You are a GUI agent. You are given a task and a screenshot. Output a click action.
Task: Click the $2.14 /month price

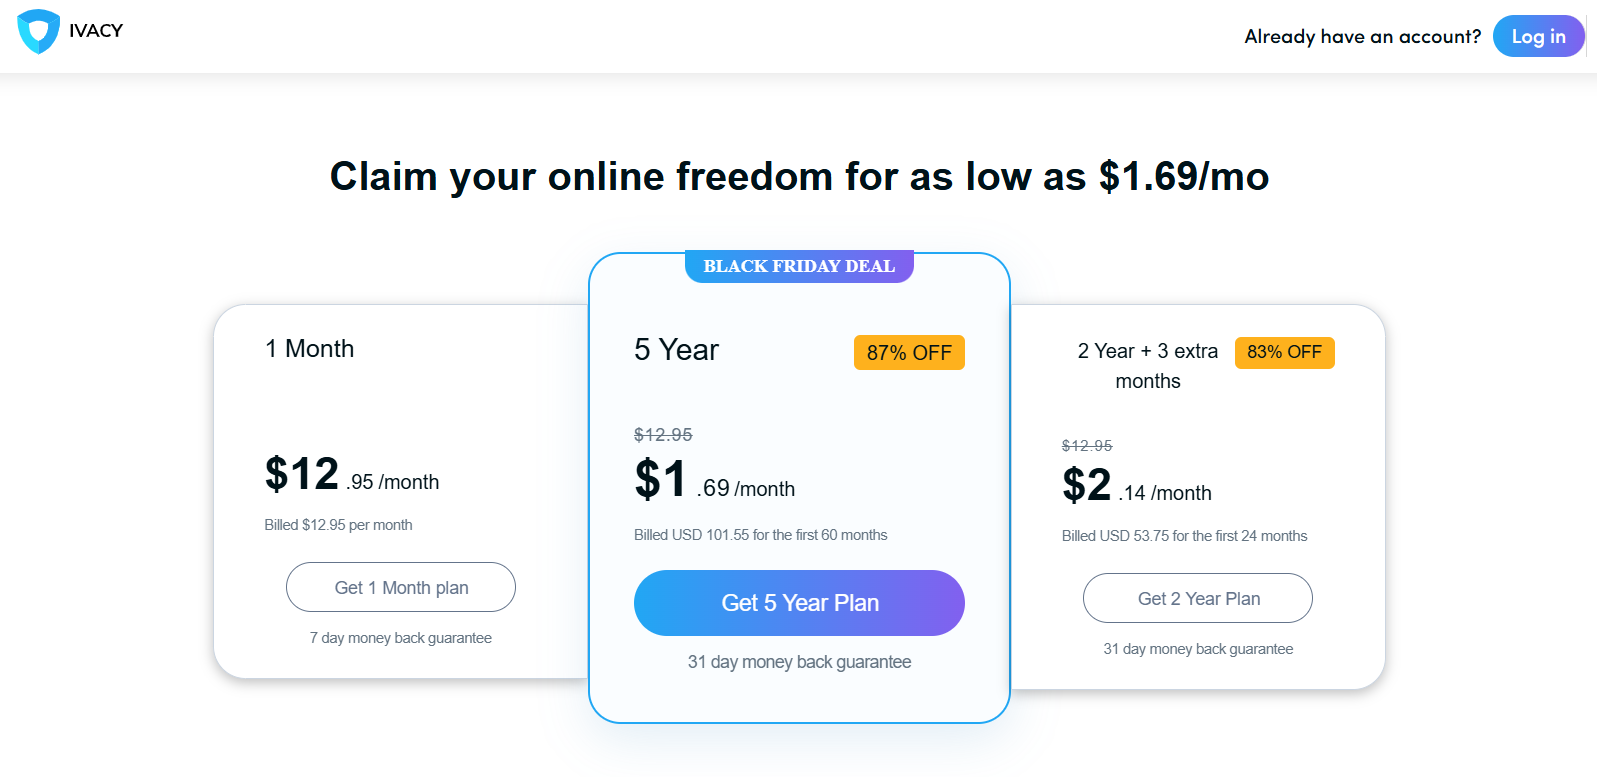pyautogui.click(x=1136, y=487)
